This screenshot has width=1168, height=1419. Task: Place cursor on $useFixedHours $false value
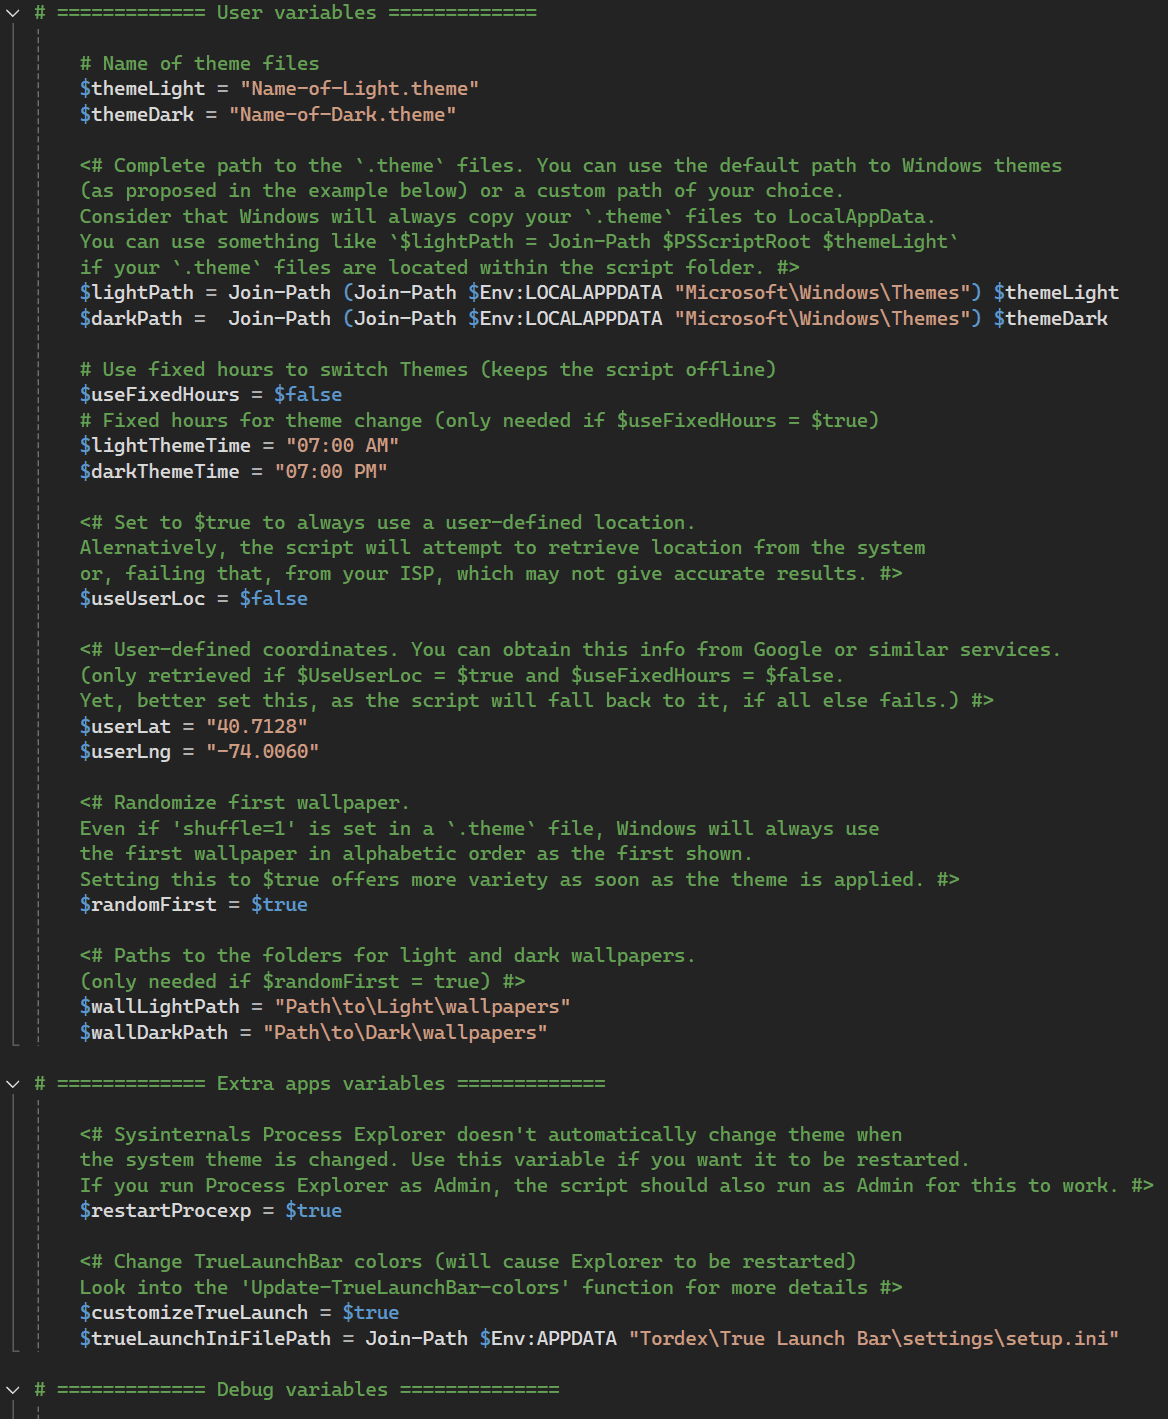[307, 395]
